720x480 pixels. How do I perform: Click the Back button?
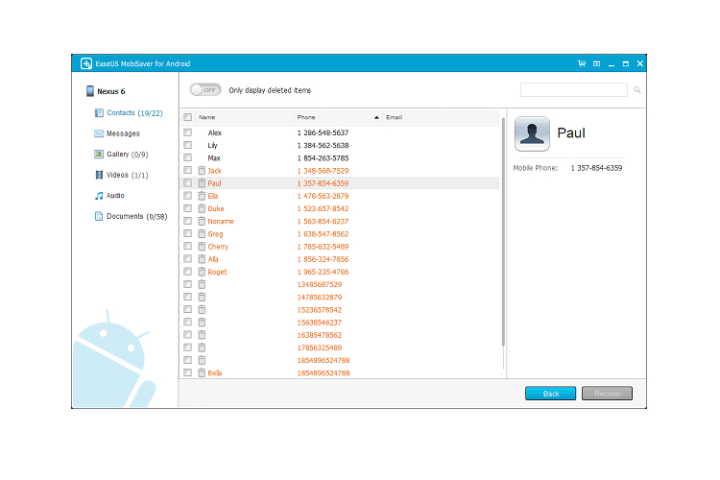coord(551,394)
